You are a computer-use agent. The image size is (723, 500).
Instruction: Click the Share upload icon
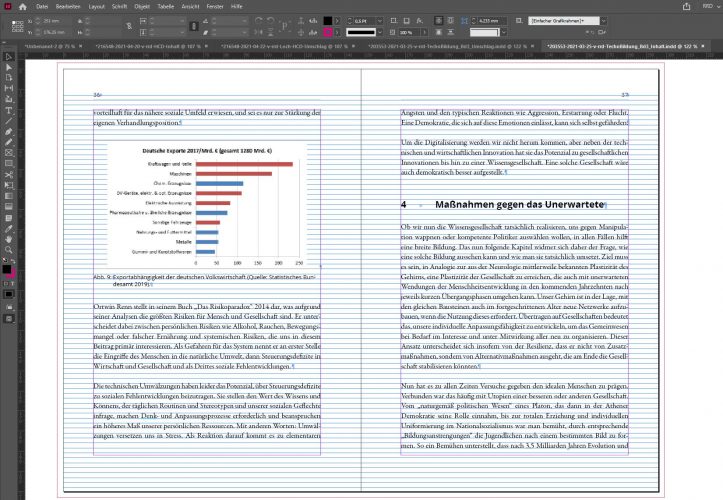pyautogui.click(x=687, y=6)
